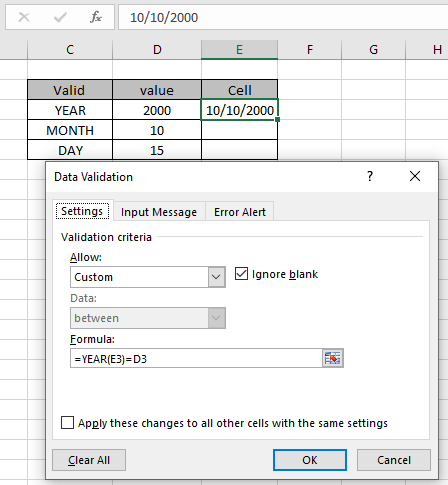Click the Cancel button

pos(394,460)
